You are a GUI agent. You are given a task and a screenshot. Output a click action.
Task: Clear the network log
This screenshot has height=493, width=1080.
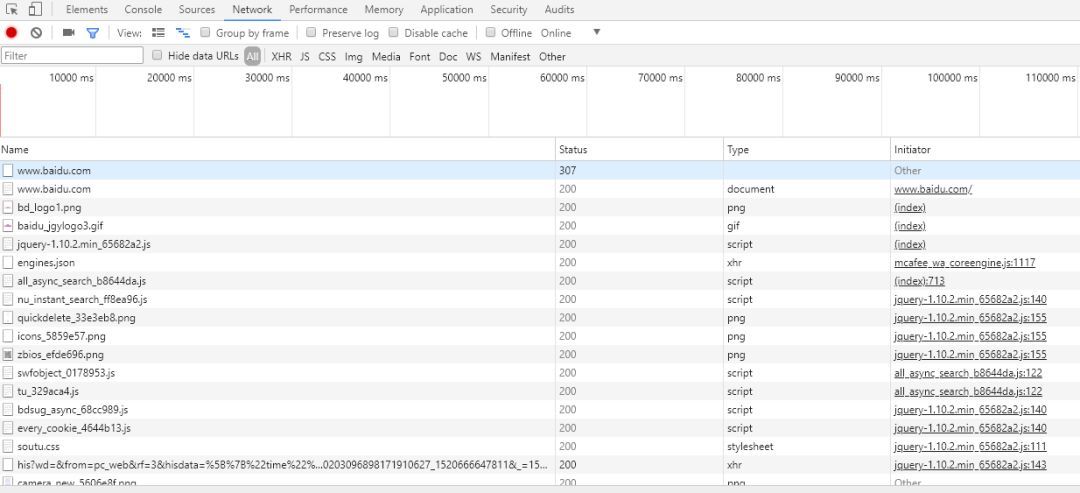coord(37,32)
